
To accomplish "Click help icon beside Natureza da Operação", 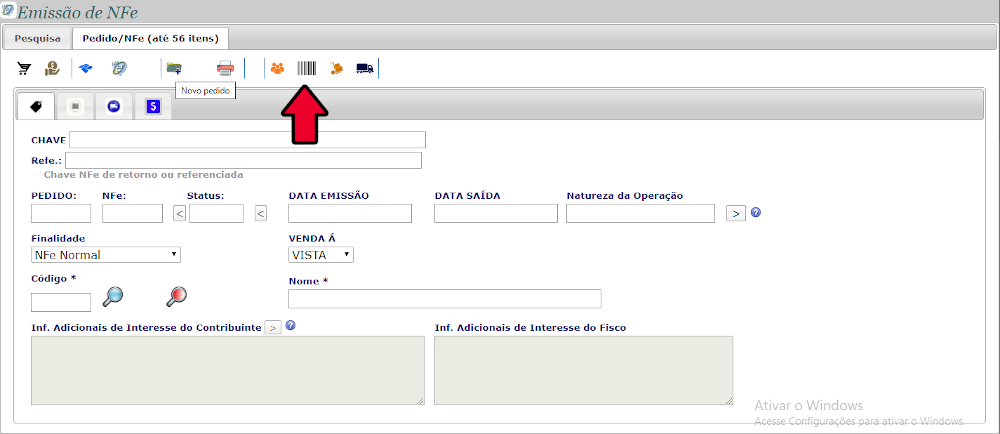I will (x=756, y=212).
